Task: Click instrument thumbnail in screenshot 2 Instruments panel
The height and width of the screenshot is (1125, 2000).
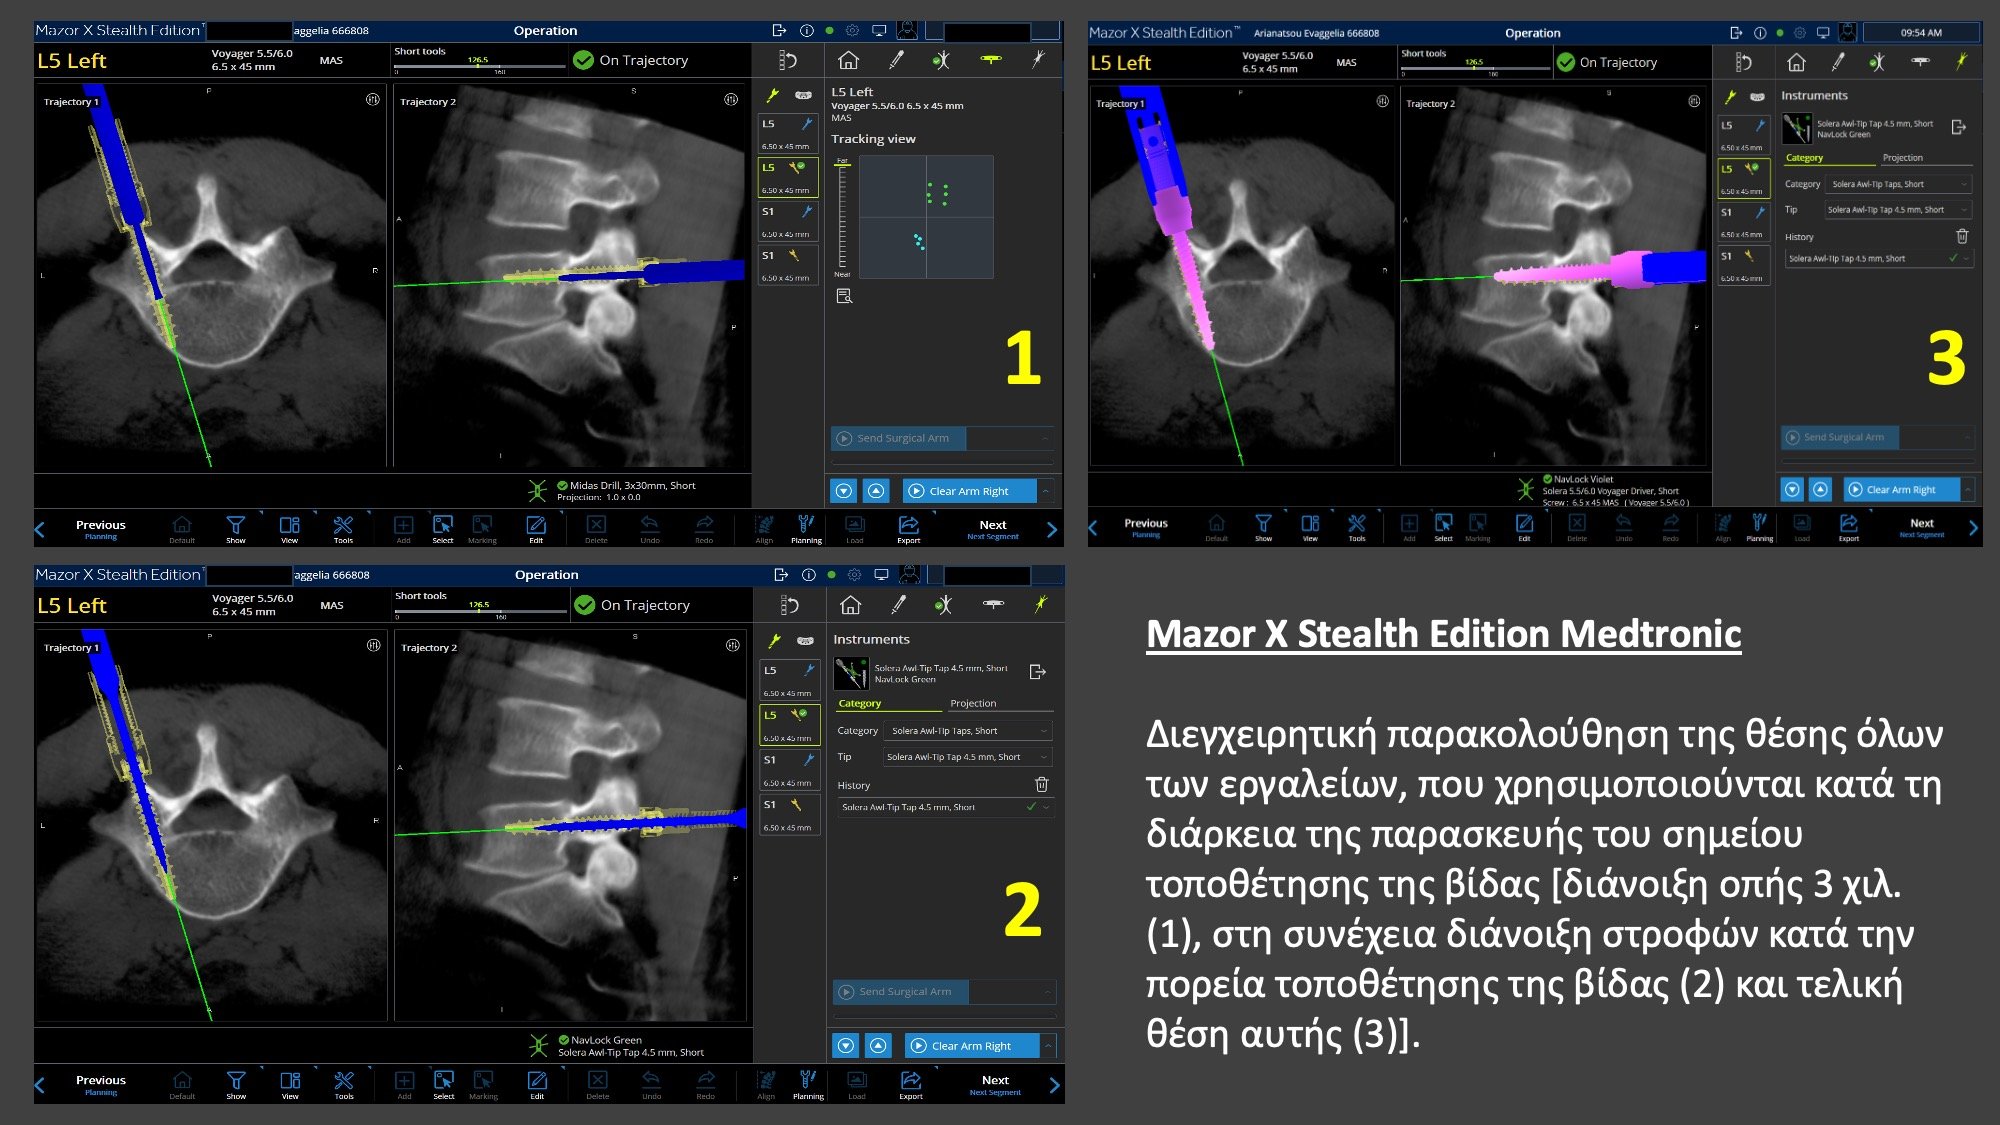Action: tap(851, 673)
